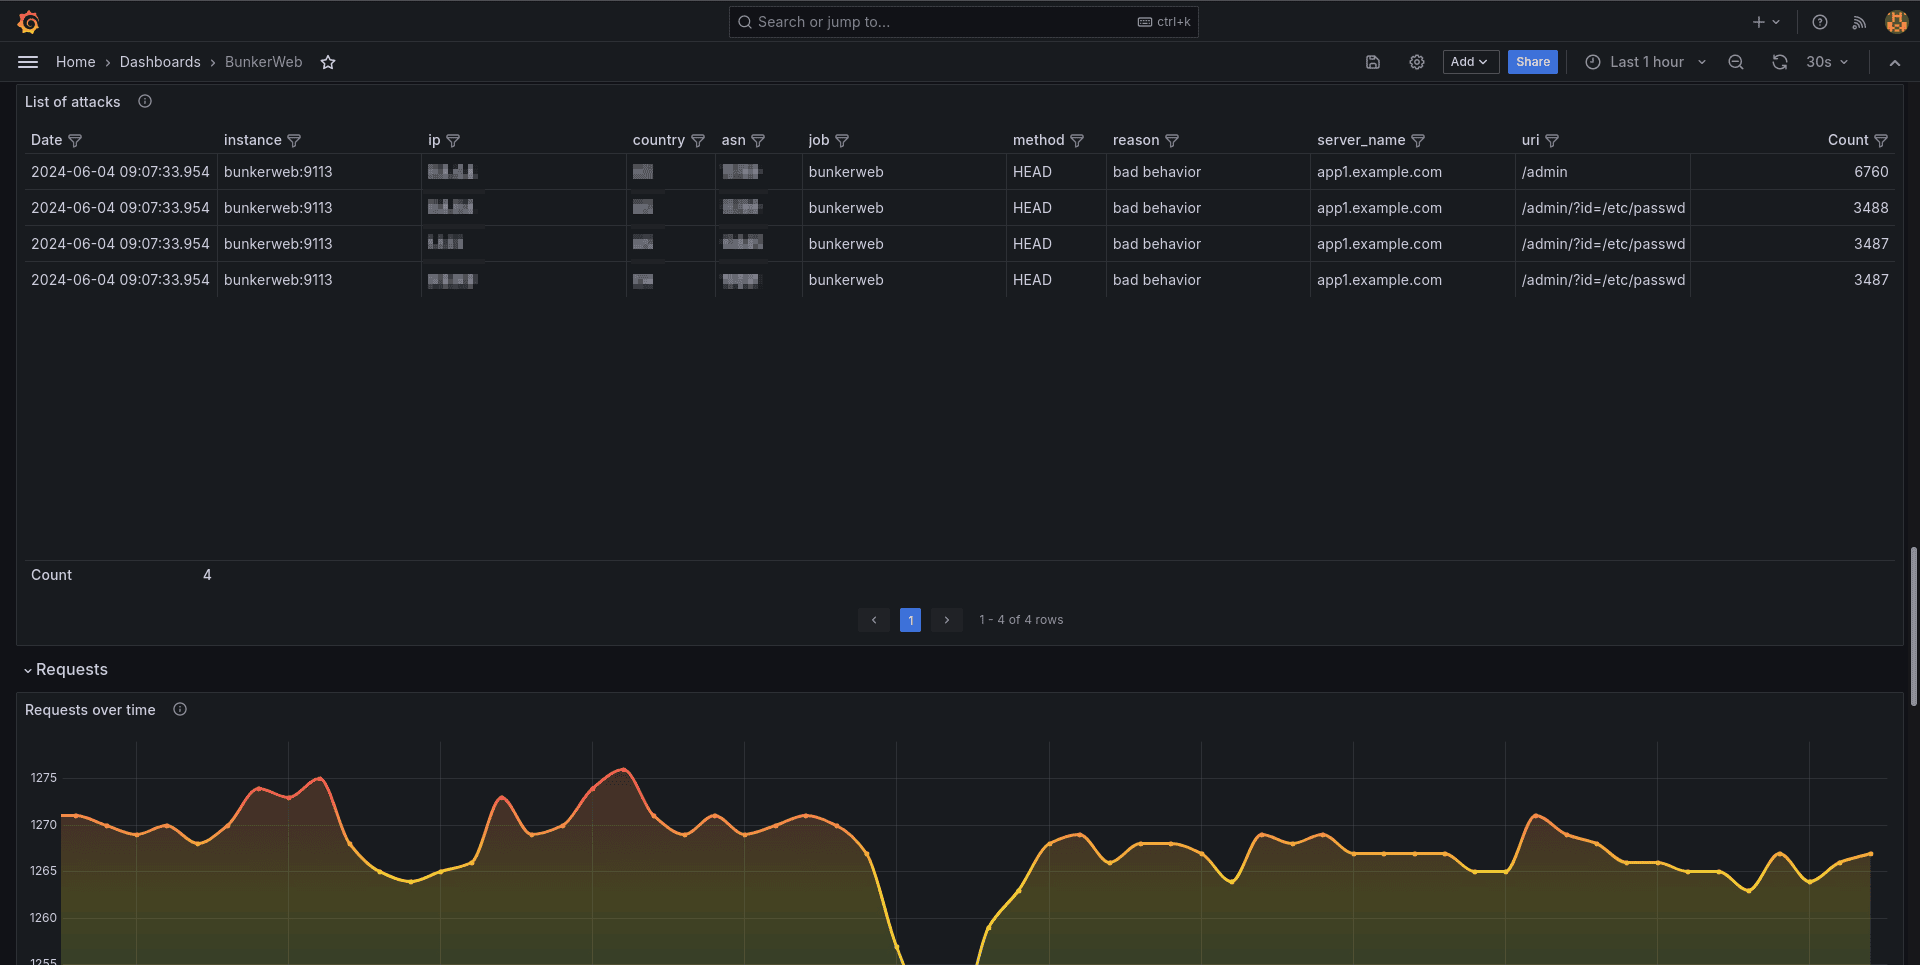Open the 30s auto-refresh interval dropdown

[x=1825, y=62]
